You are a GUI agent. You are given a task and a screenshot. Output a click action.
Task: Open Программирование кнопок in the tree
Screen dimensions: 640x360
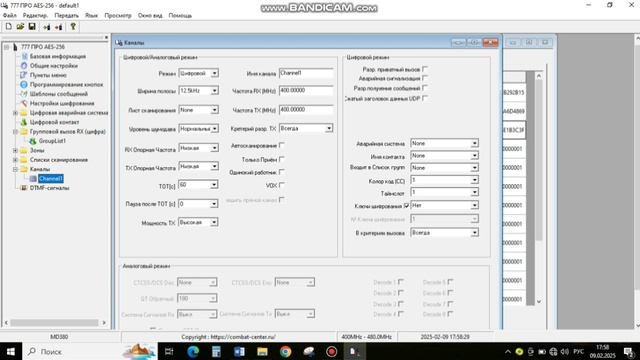(67, 84)
